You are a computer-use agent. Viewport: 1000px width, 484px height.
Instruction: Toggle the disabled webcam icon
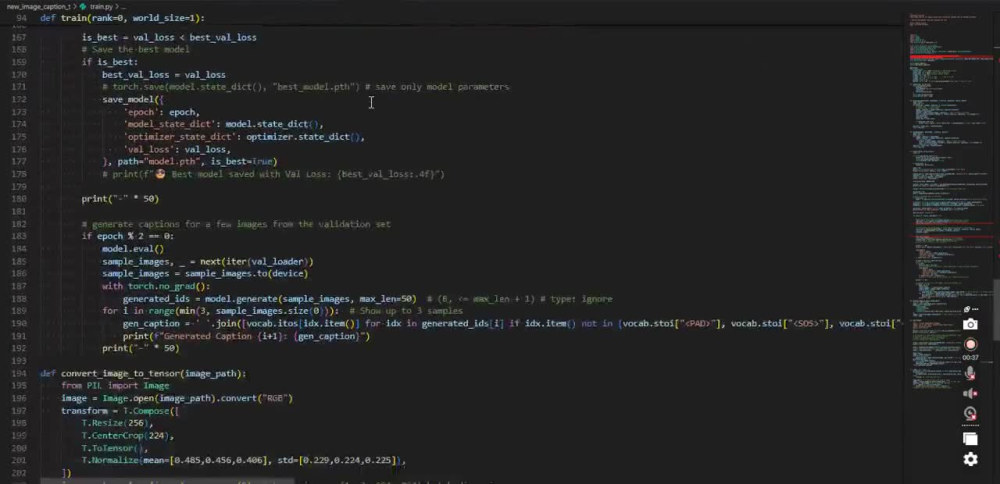970,414
